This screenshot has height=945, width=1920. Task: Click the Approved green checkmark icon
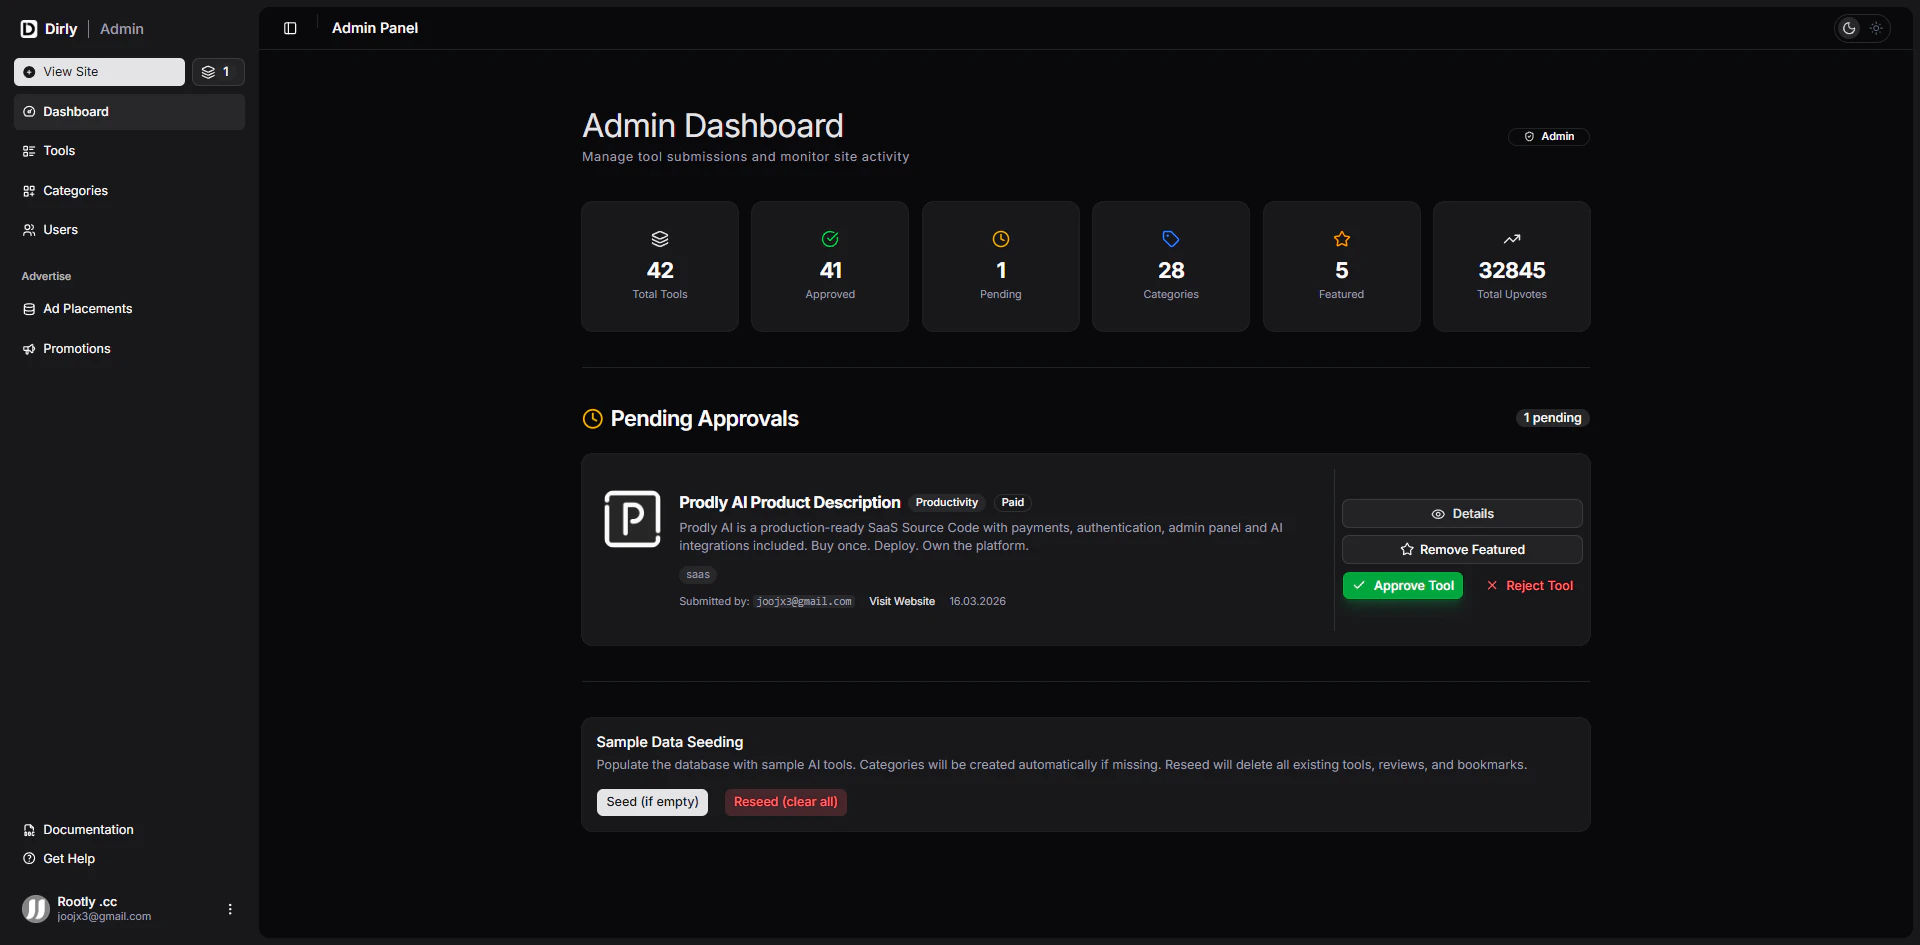(830, 239)
